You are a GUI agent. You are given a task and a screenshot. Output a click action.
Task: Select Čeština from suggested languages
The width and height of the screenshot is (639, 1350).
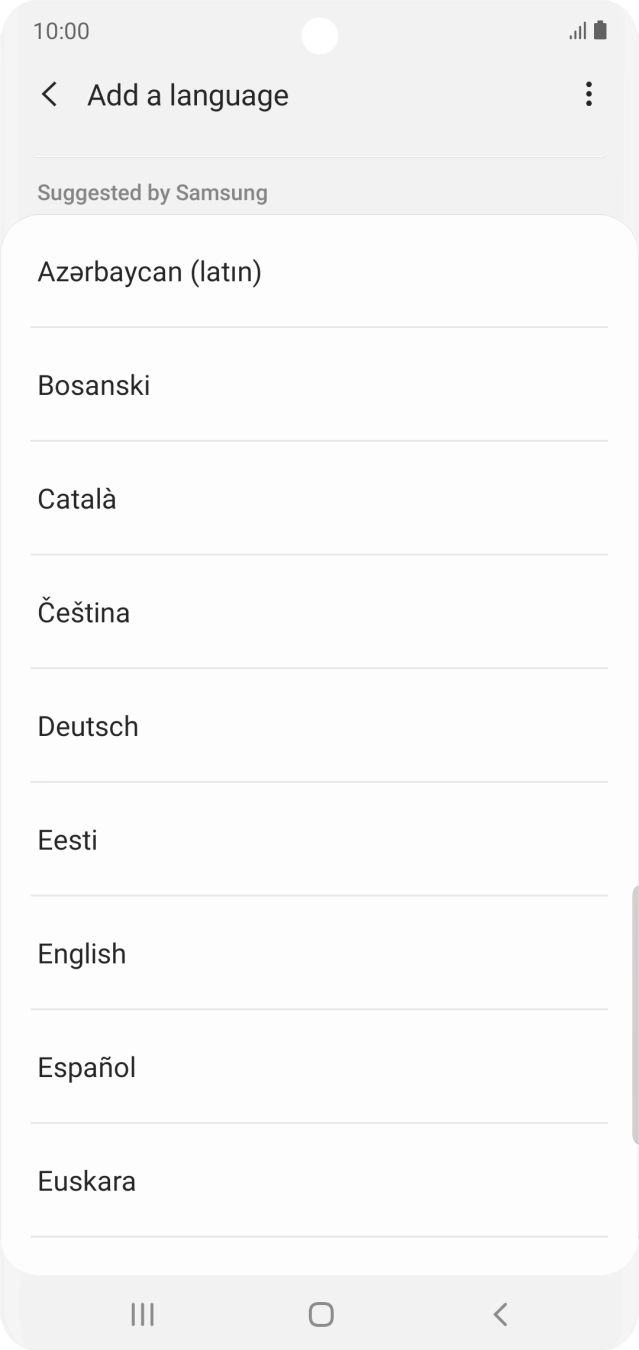click(83, 612)
